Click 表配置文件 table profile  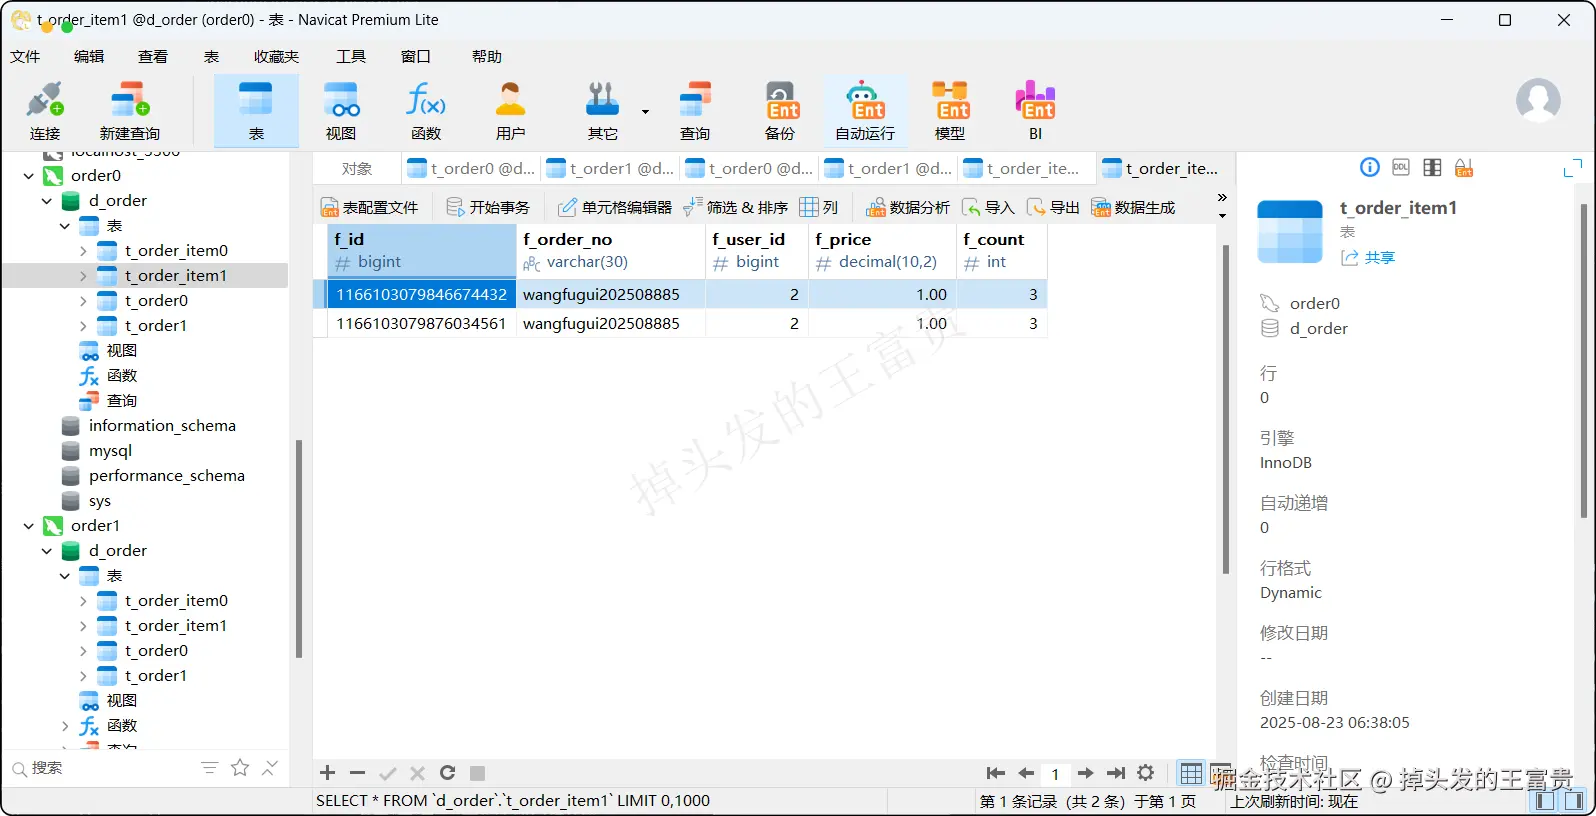pyautogui.click(x=369, y=207)
